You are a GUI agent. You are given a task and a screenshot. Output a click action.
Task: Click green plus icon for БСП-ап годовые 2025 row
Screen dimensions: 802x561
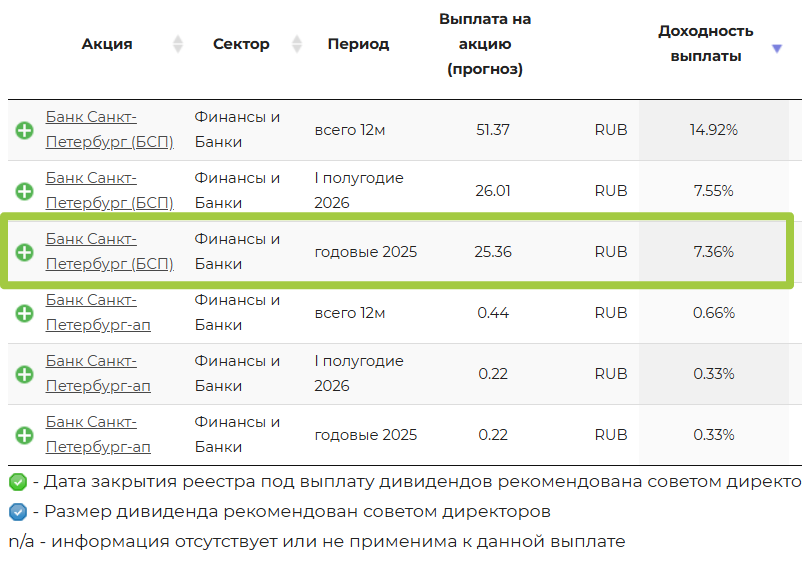click(x=24, y=435)
